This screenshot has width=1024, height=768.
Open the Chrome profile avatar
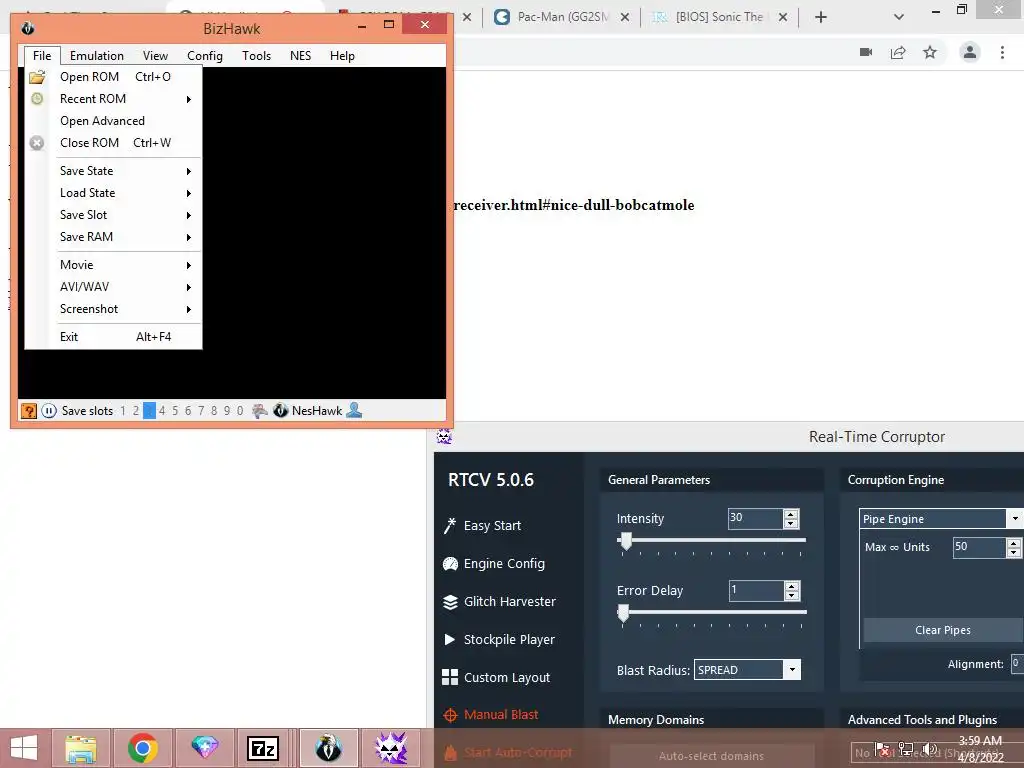pyautogui.click(x=970, y=52)
